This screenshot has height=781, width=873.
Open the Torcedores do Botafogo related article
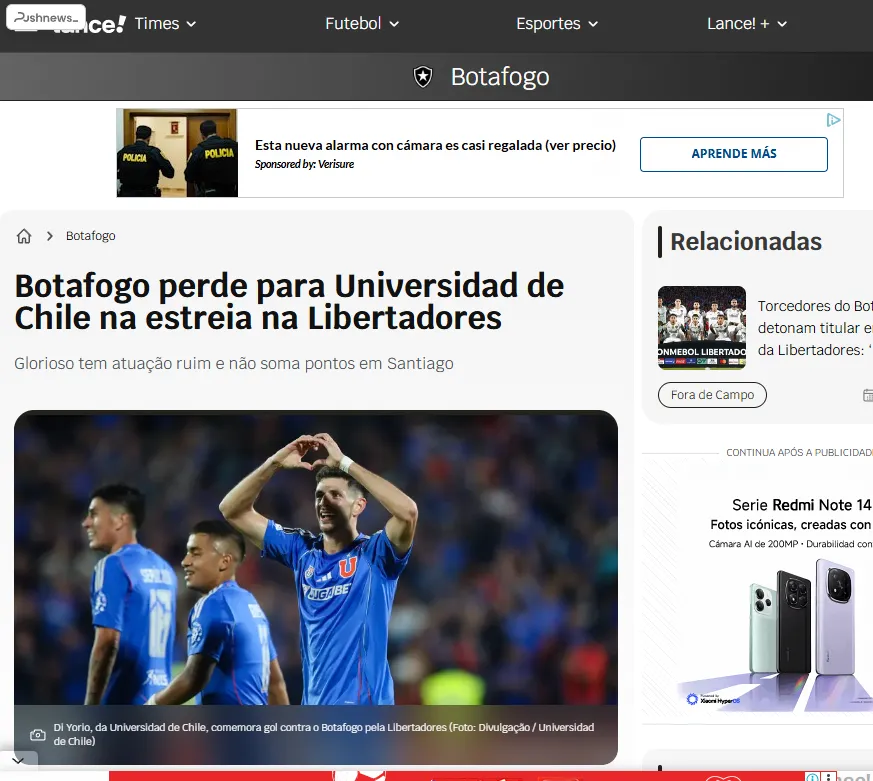(x=817, y=327)
